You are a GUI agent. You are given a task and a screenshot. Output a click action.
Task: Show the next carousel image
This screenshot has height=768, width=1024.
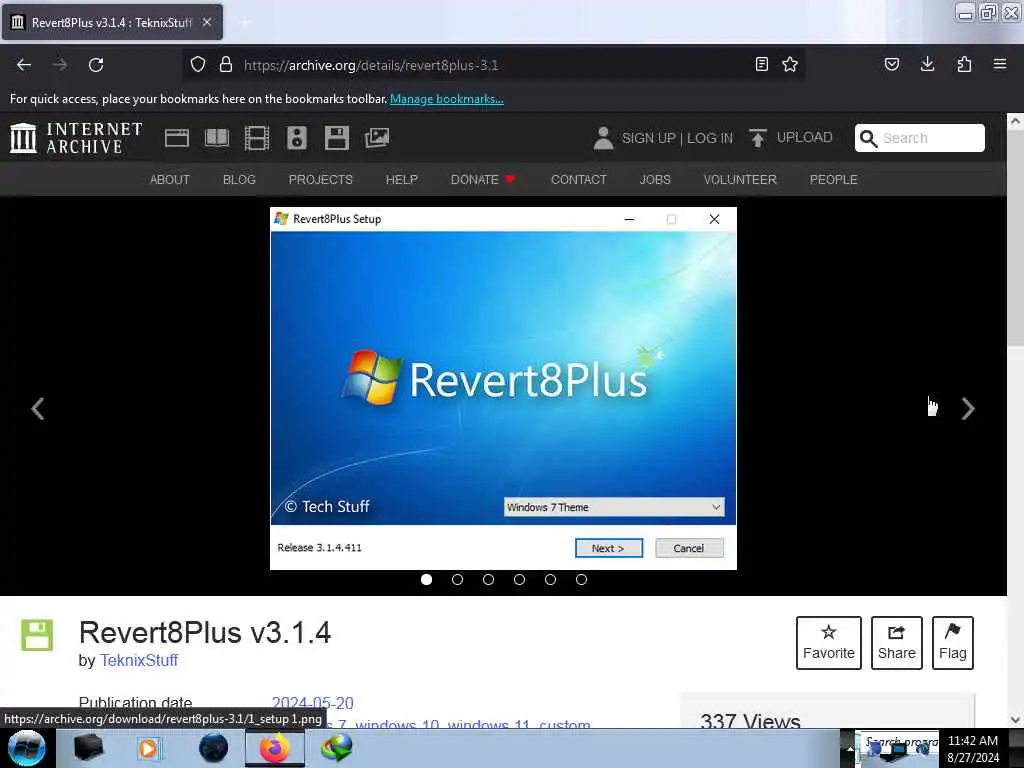[968, 409]
